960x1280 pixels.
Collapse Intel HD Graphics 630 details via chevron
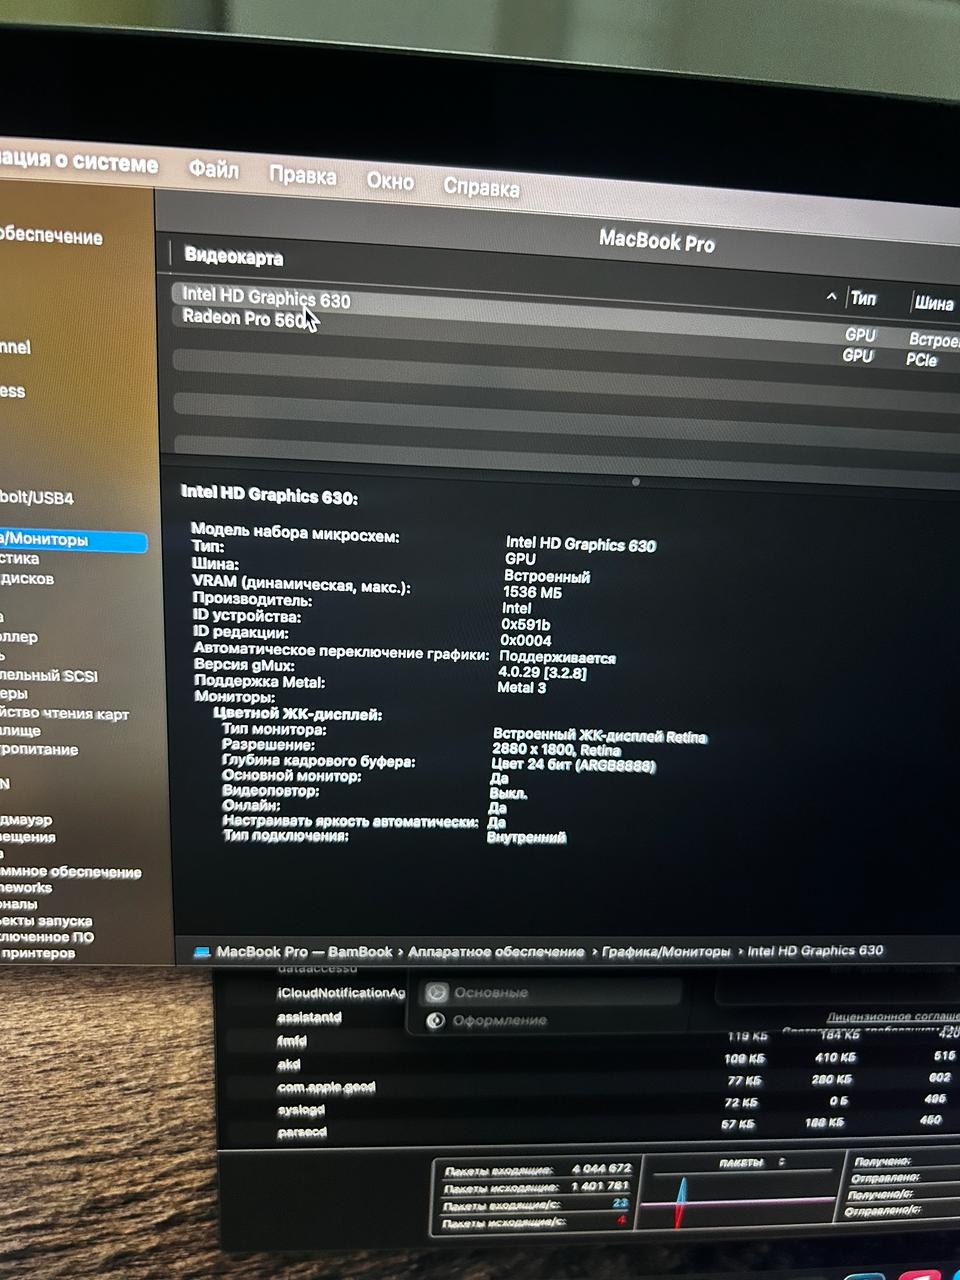coord(831,297)
